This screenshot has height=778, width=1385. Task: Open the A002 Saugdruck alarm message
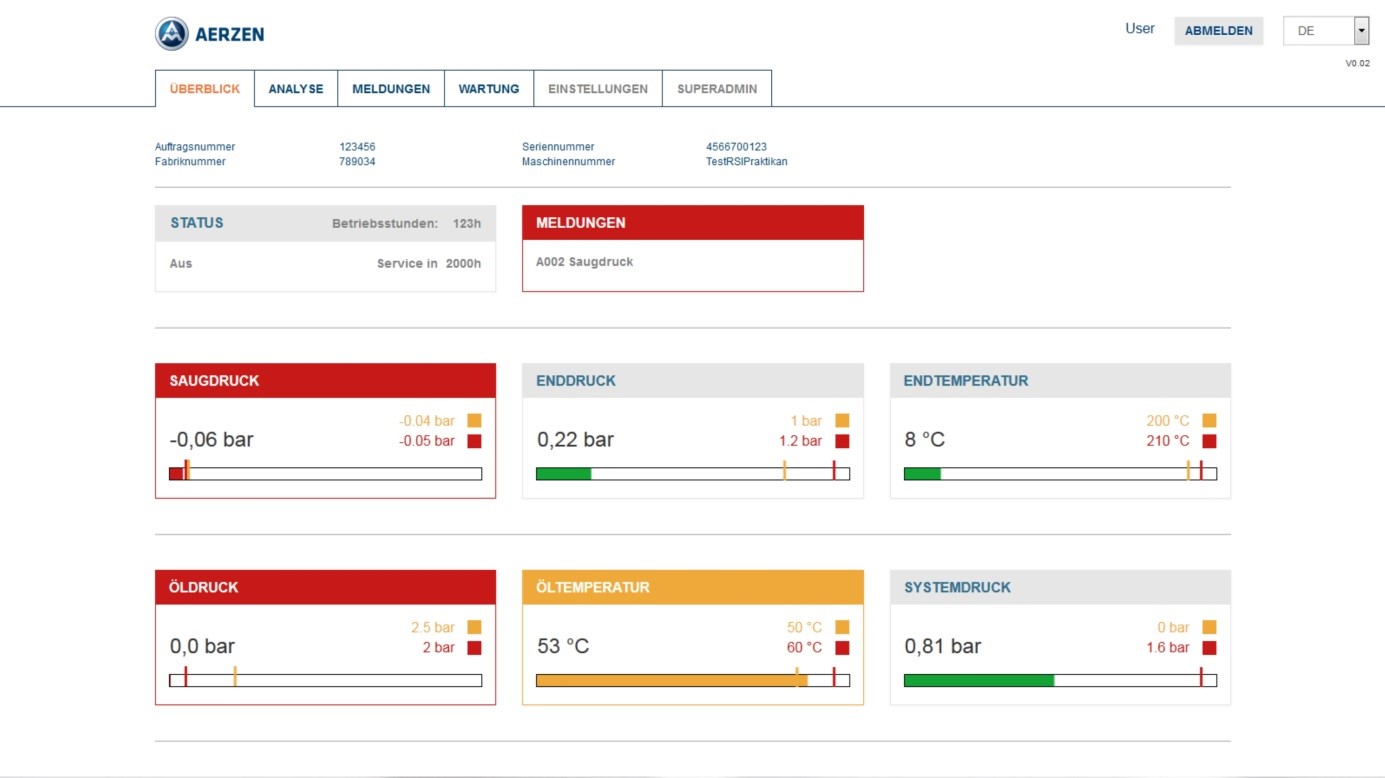586,261
